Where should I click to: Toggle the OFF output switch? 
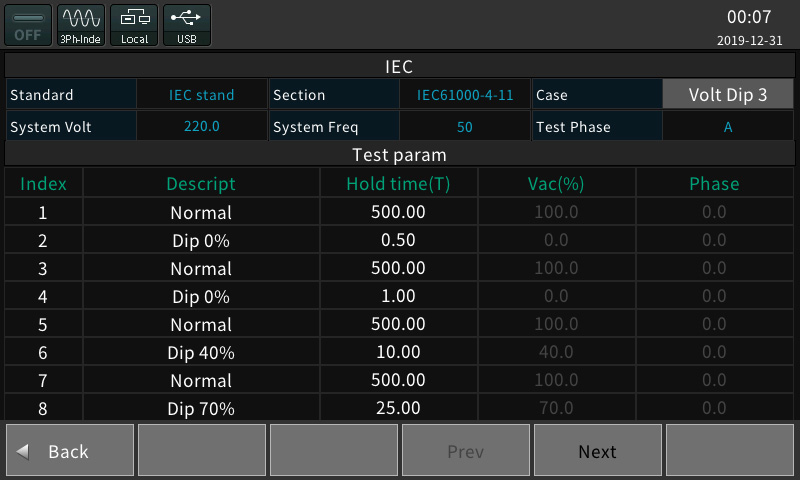[28, 26]
